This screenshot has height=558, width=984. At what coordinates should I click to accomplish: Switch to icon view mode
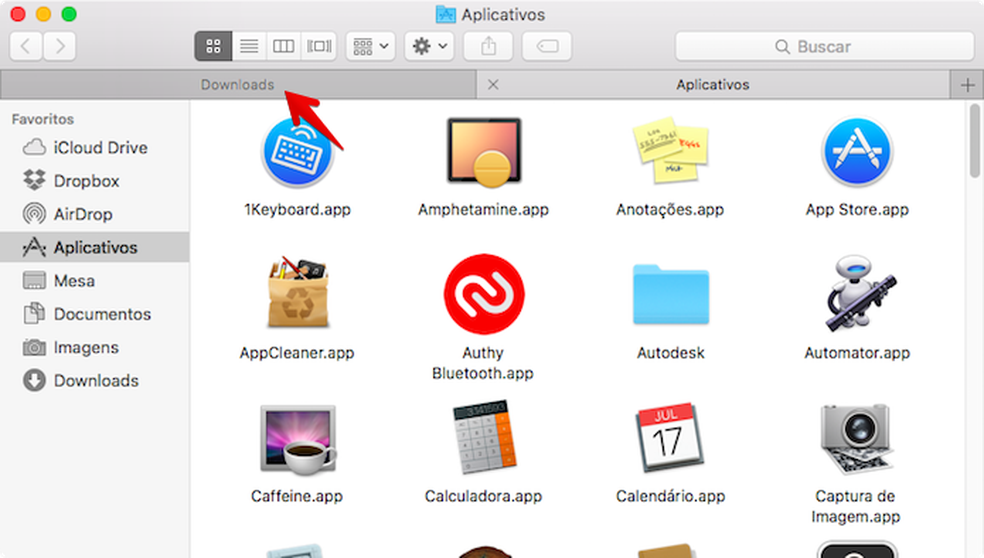click(213, 46)
